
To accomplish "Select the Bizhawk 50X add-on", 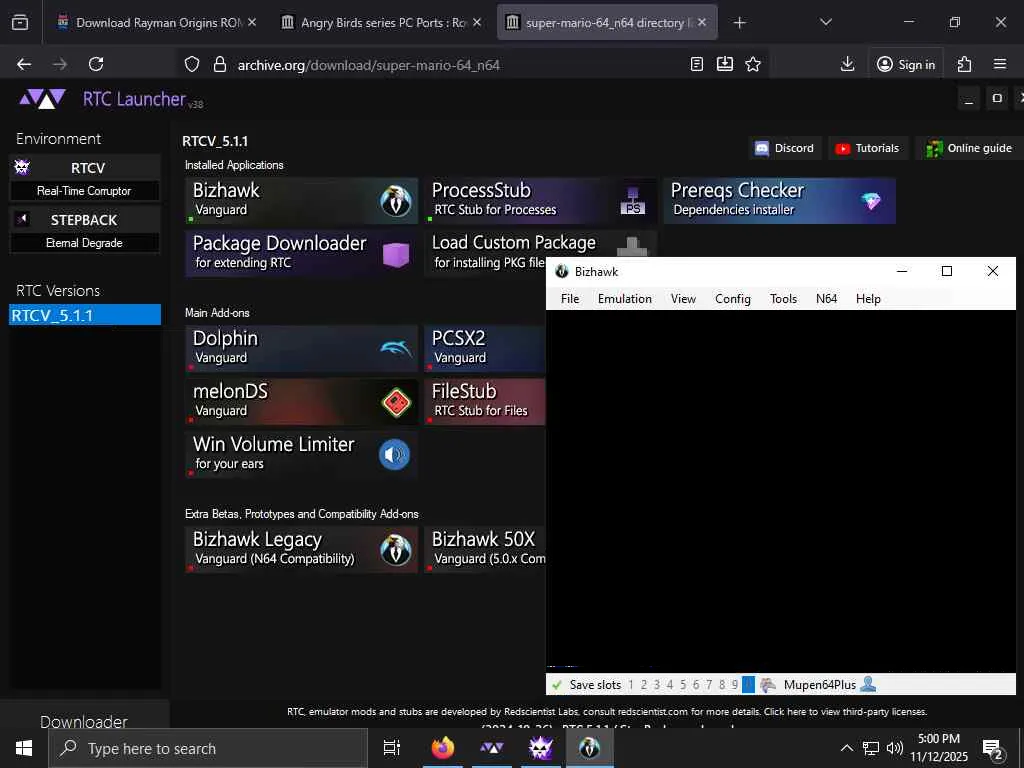I will [x=485, y=550].
